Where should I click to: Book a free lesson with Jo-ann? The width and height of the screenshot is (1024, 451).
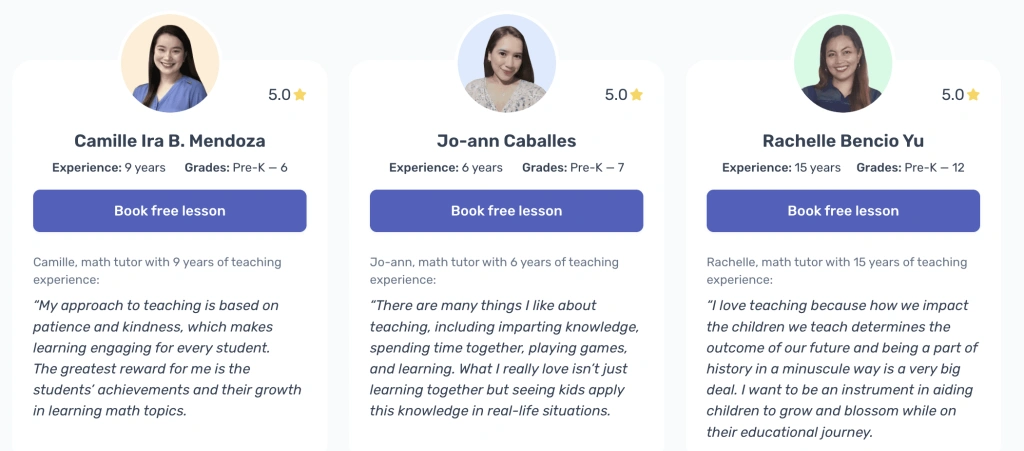pyautogui.click(x=506, y=211)
